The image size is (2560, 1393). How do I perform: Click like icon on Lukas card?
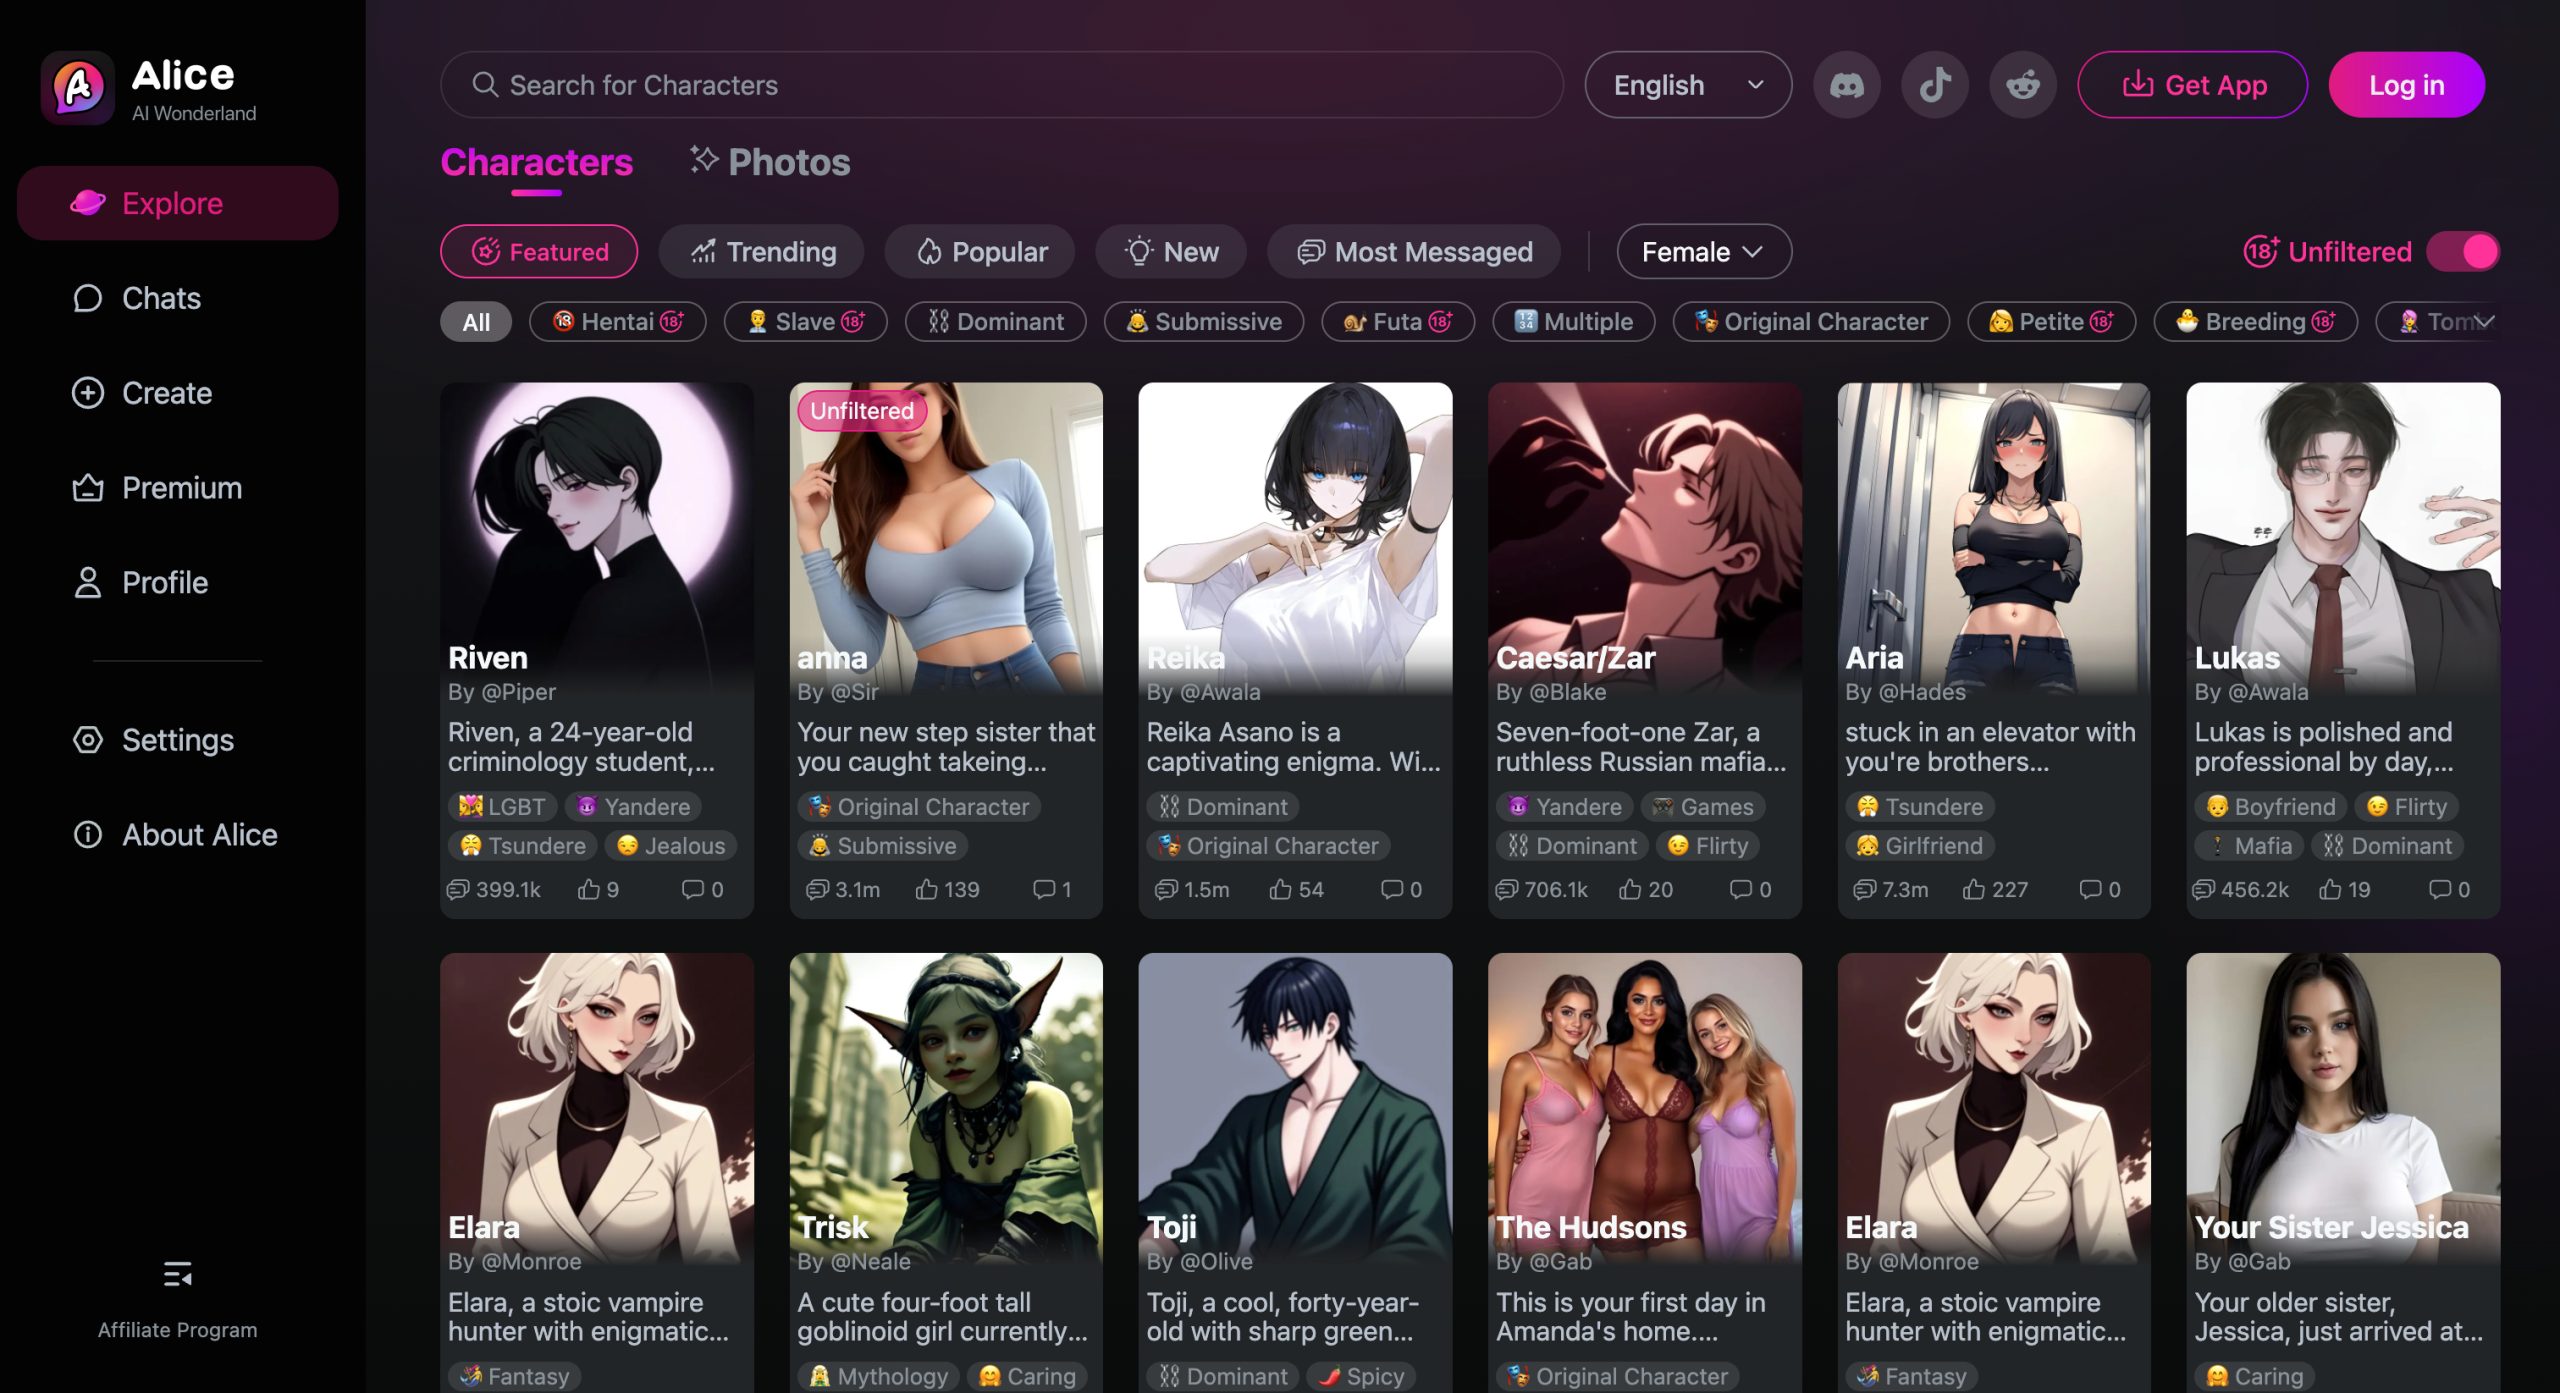coord(2330,889)
